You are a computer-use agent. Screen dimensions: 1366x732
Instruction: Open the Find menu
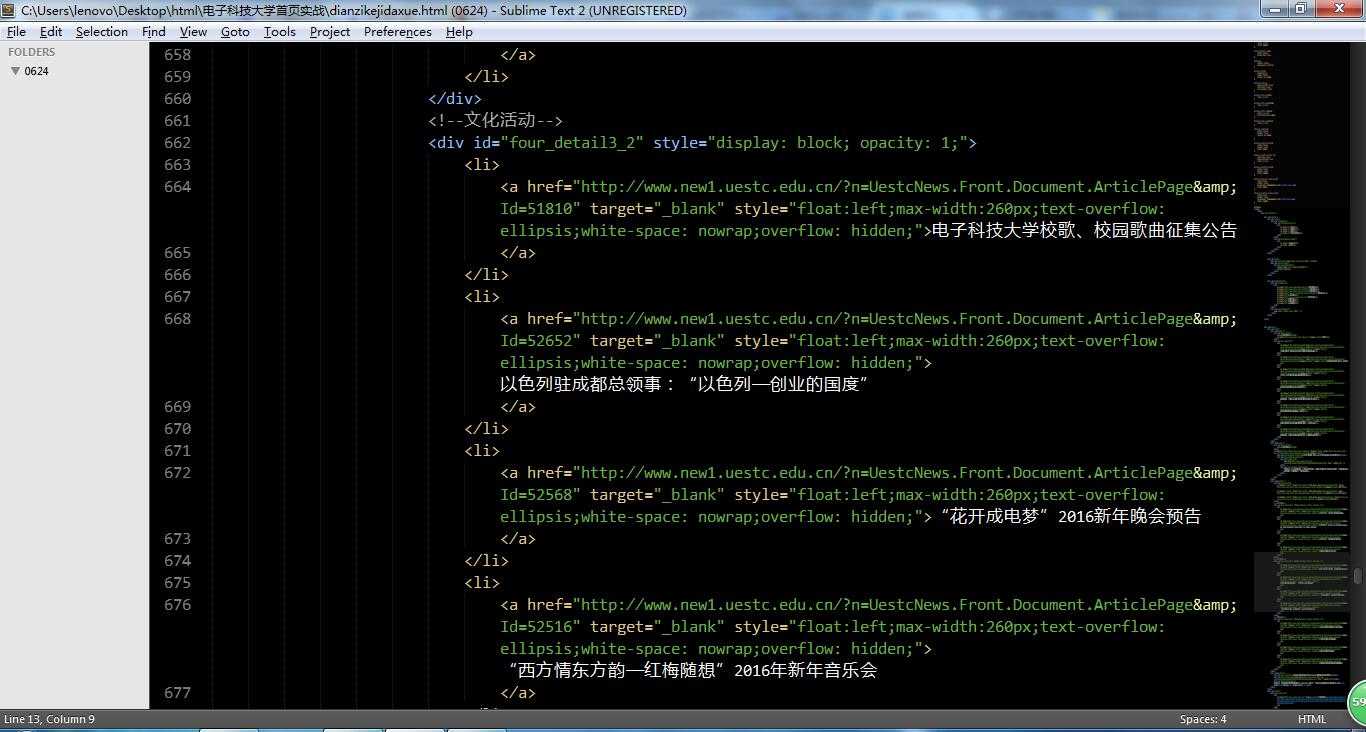coord(154,32)
